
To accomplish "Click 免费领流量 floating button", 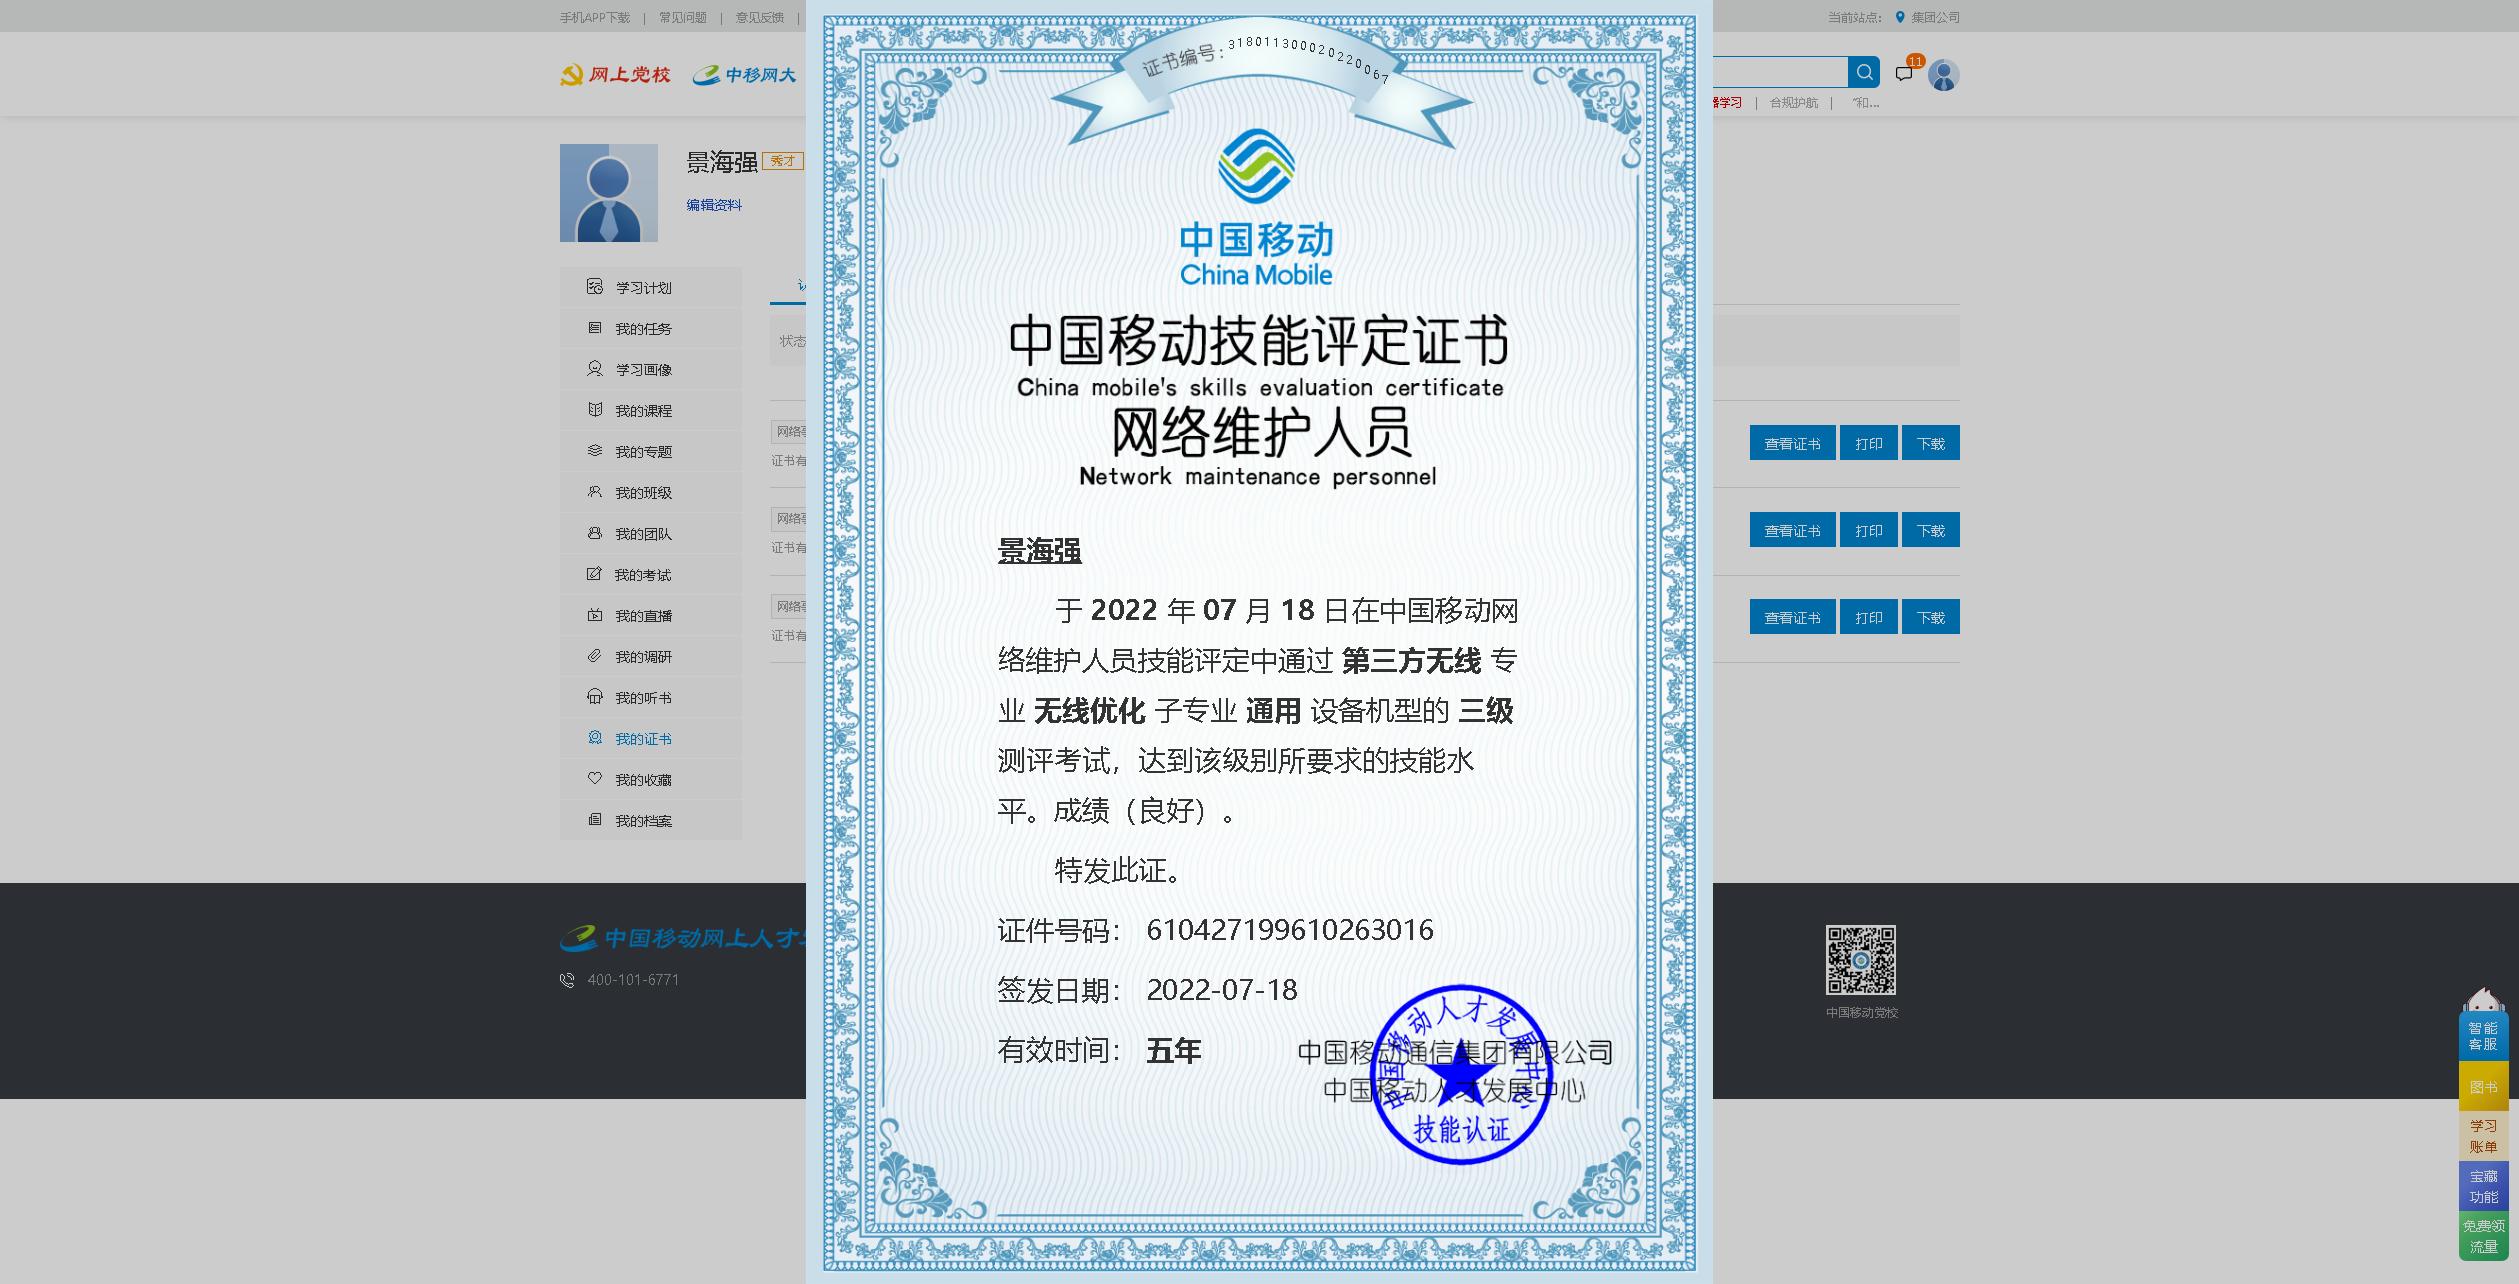I will (x=2483, y=1236).
